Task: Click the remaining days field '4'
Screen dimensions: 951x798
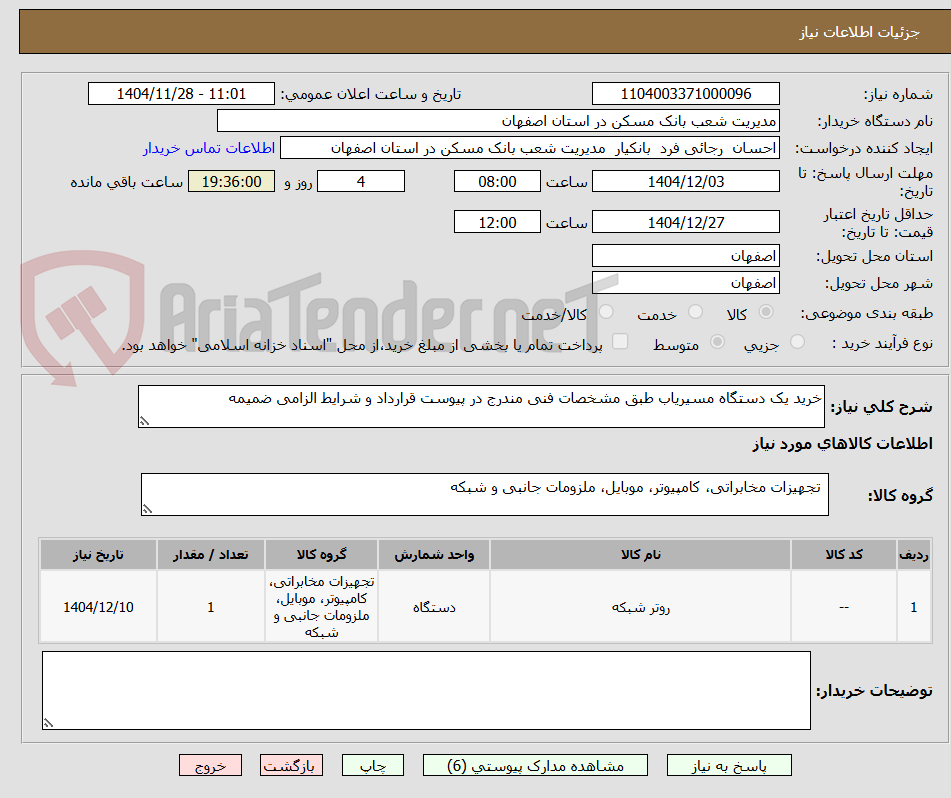Action: pyautogui.click(x=361, y=181)
